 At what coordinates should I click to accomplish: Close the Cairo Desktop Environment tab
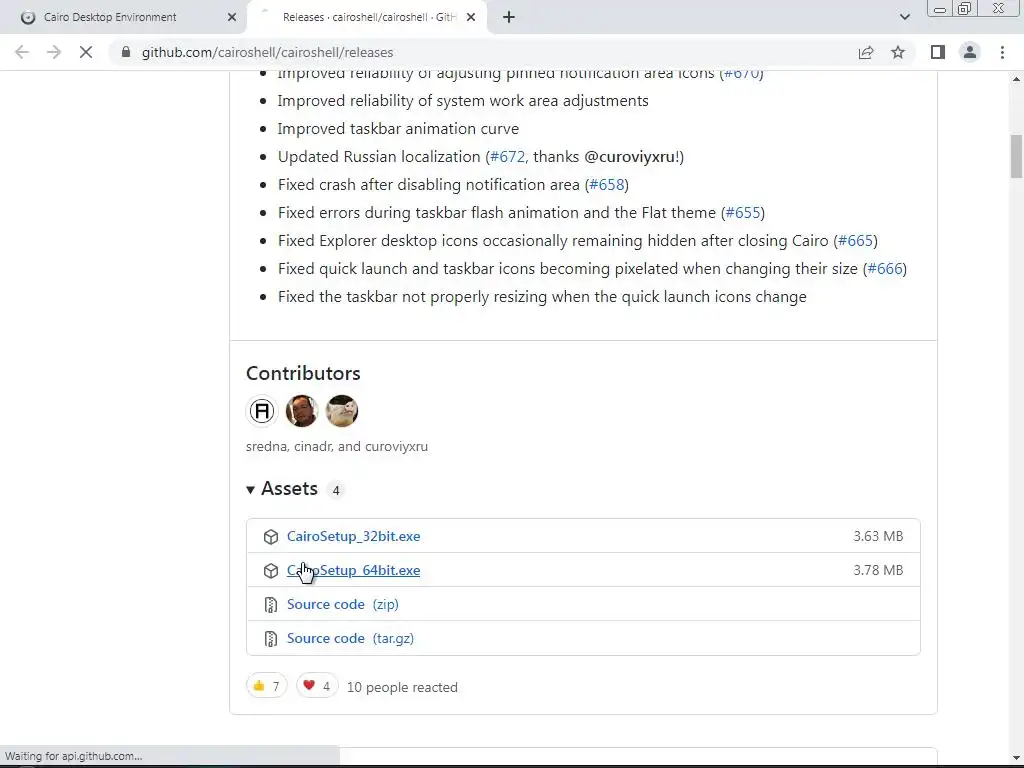tap(232, 17)
